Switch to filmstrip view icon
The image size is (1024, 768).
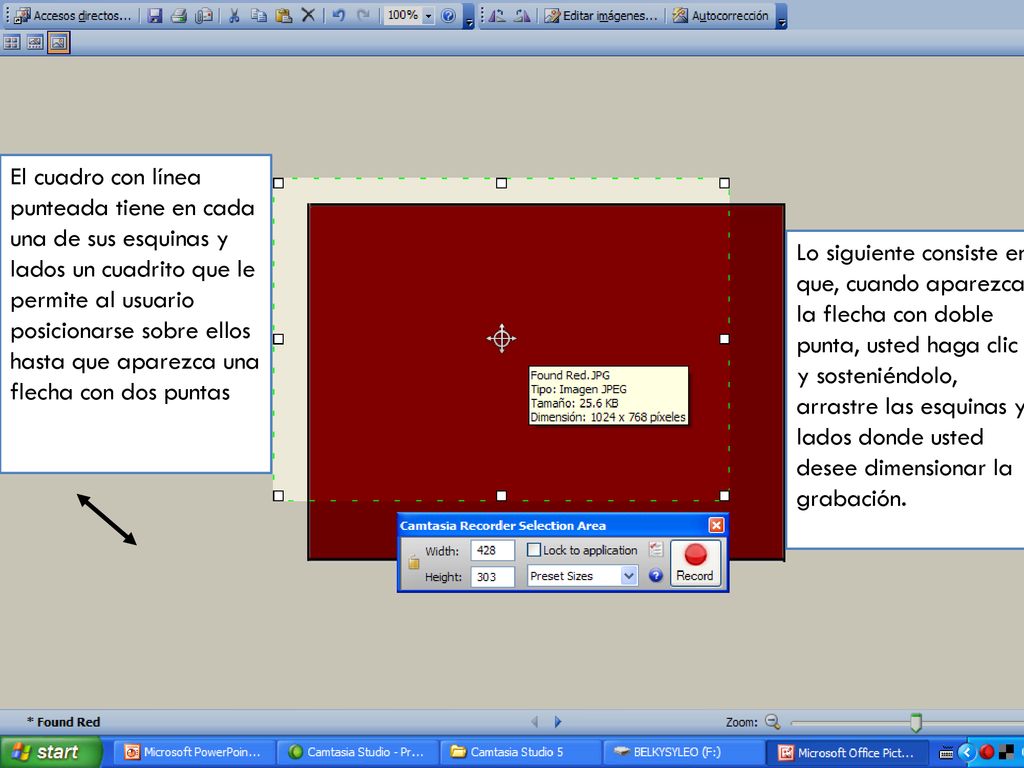[x=35, y=43]
